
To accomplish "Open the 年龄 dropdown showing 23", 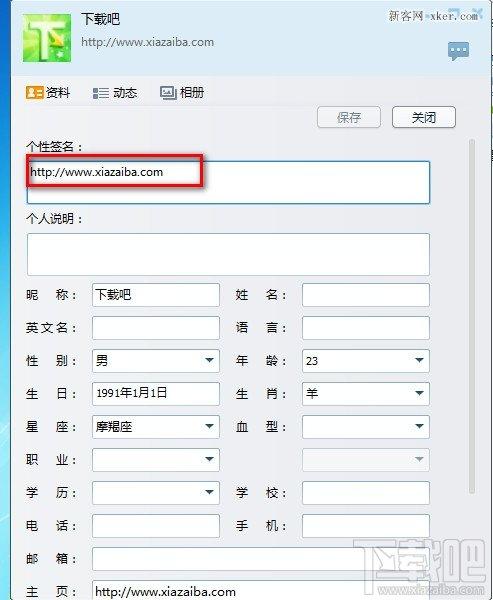I will 366,361.
